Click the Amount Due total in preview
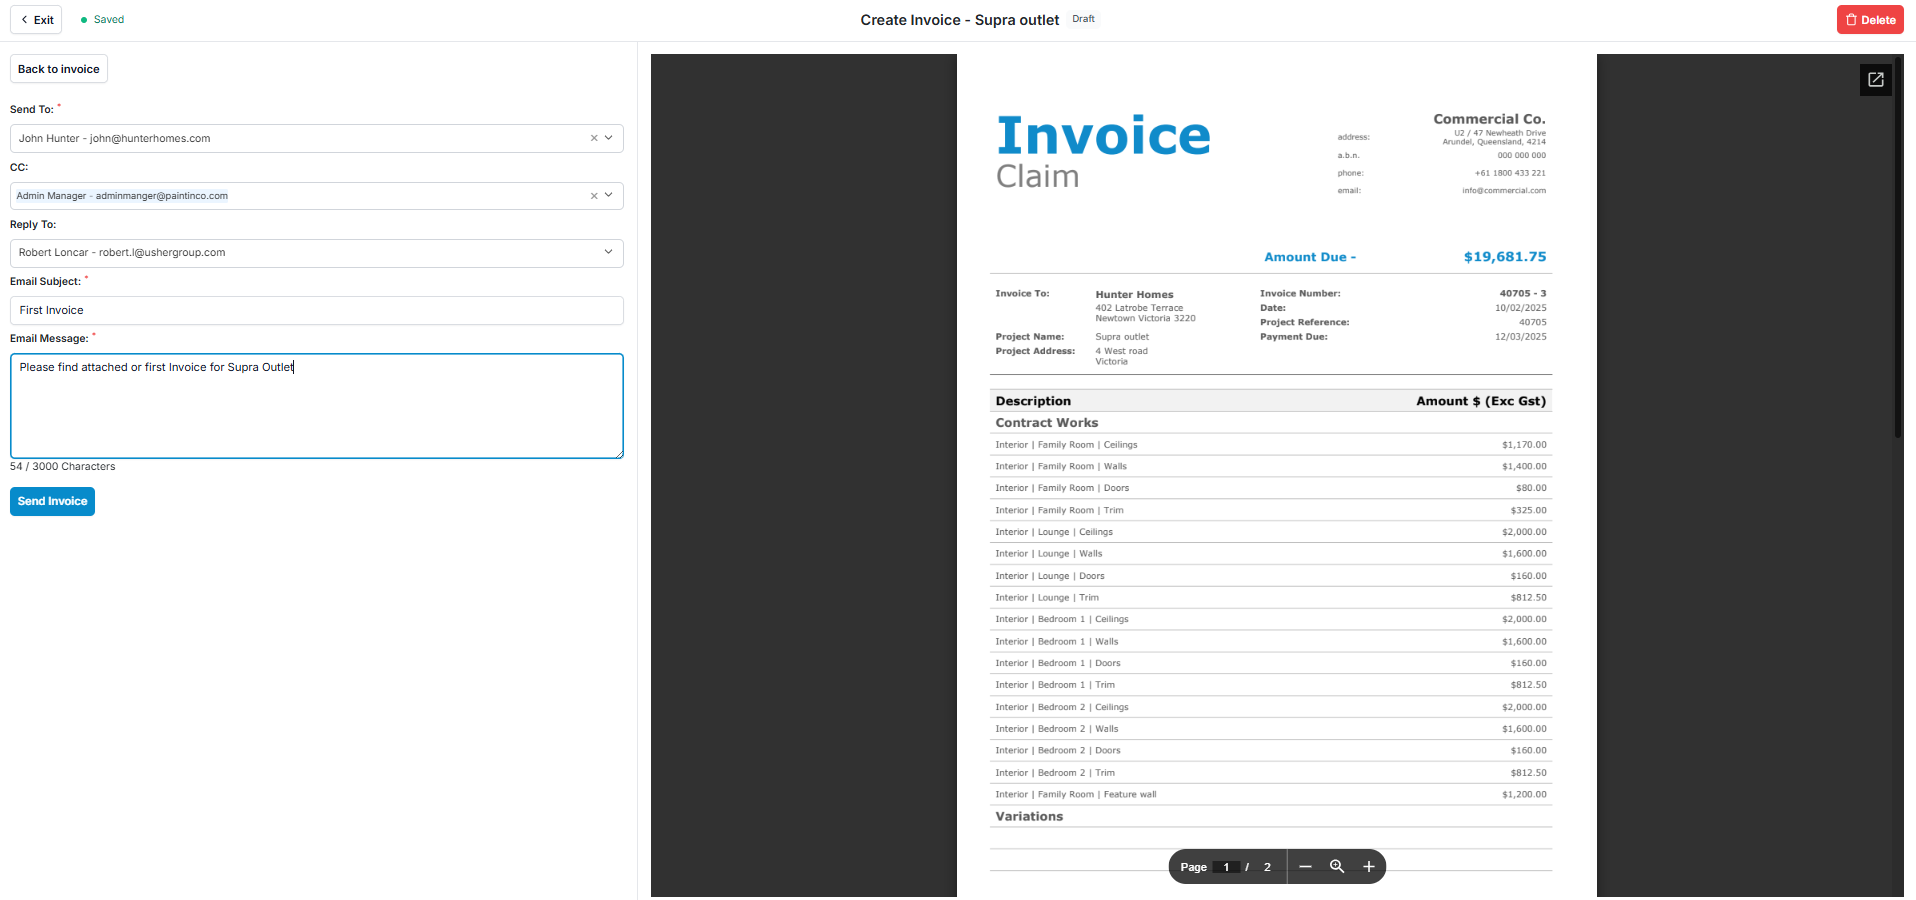The height and width of the screenshot is (900, 1916). [x=1504, y=257]
